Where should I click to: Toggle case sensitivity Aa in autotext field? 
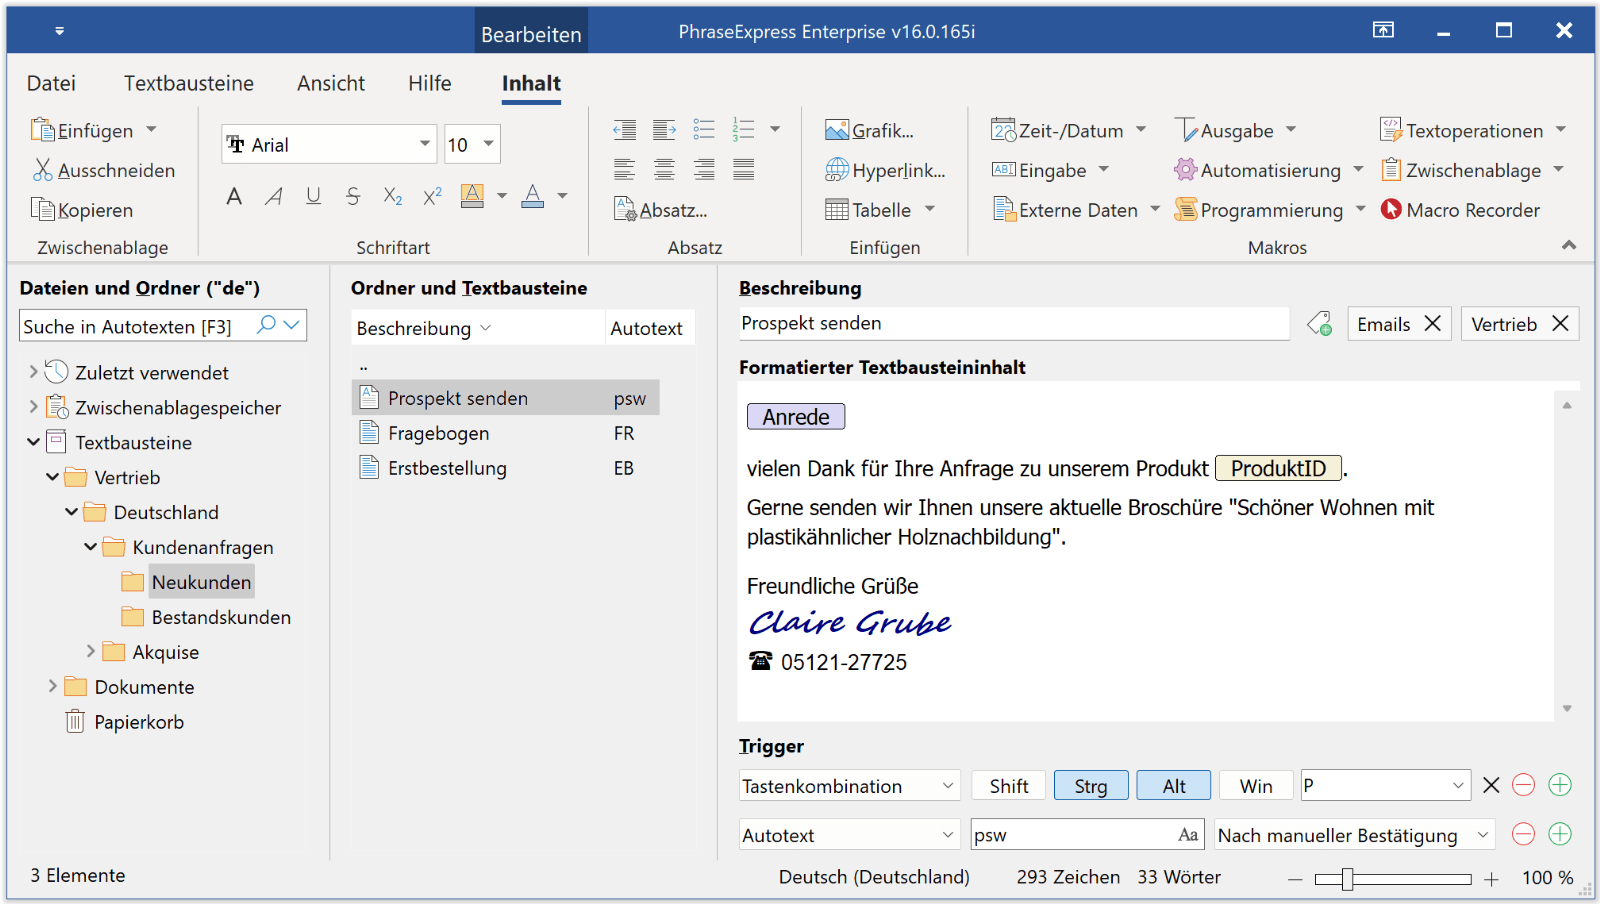click(x=1188, y=834)
